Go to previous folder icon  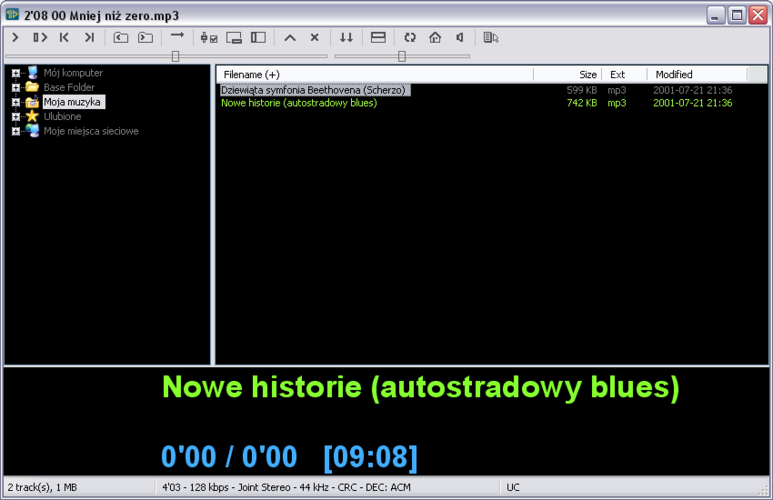click(x=121, y=37)
